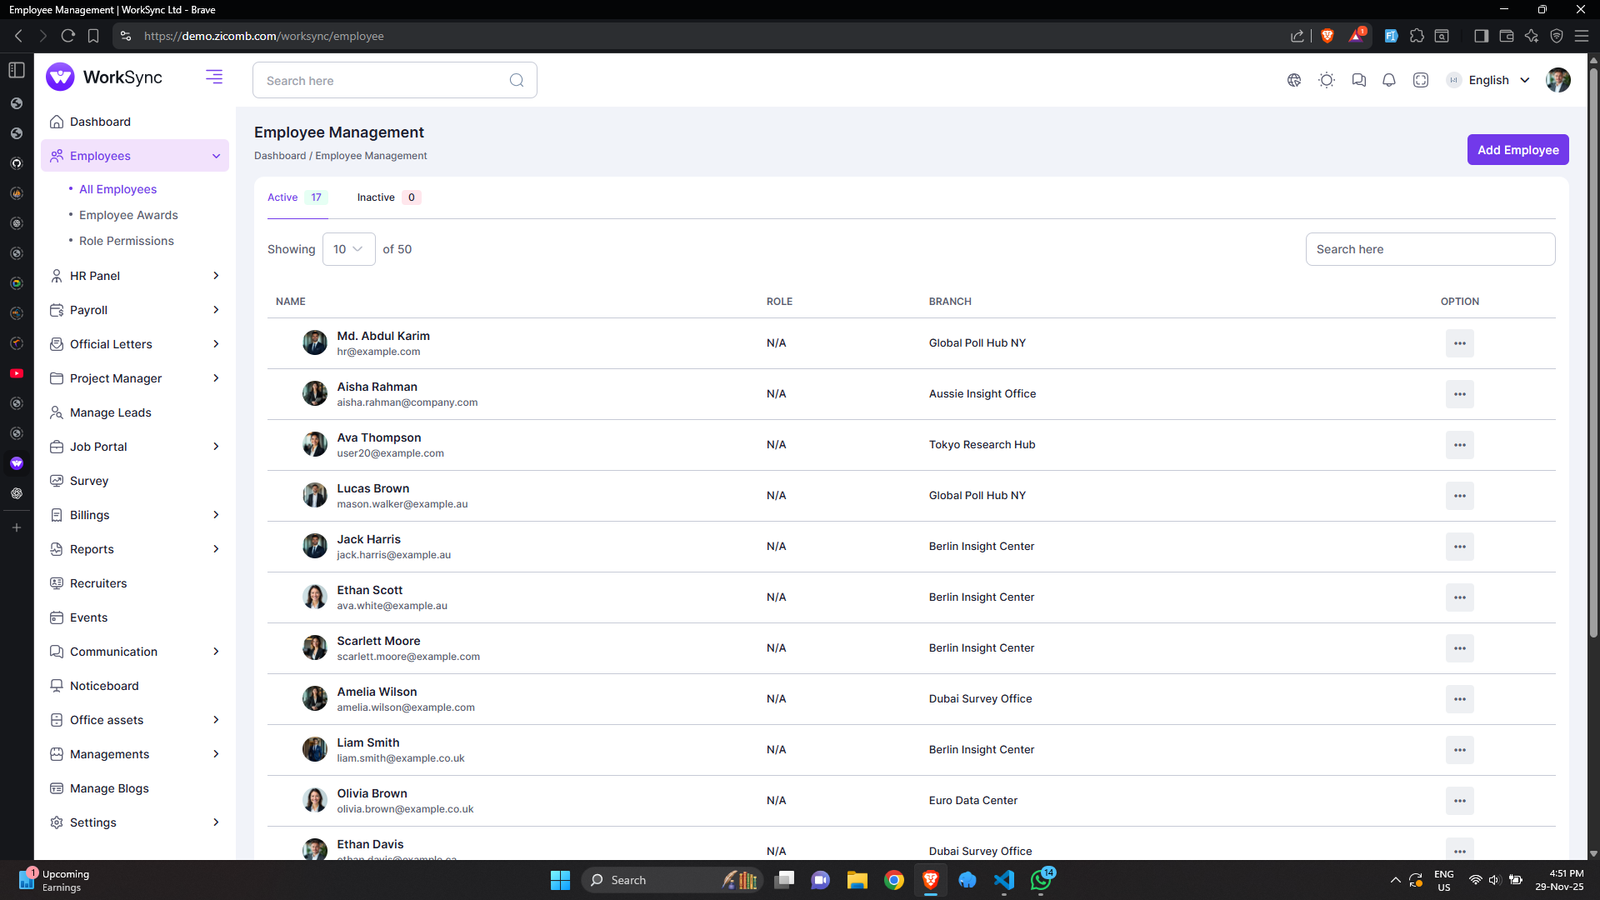Image resolution: width=1600 pixels, height=900 pixels.
Task: Open the rows-per-page dropdown showing 10
Action: click(x=348, y=249)
